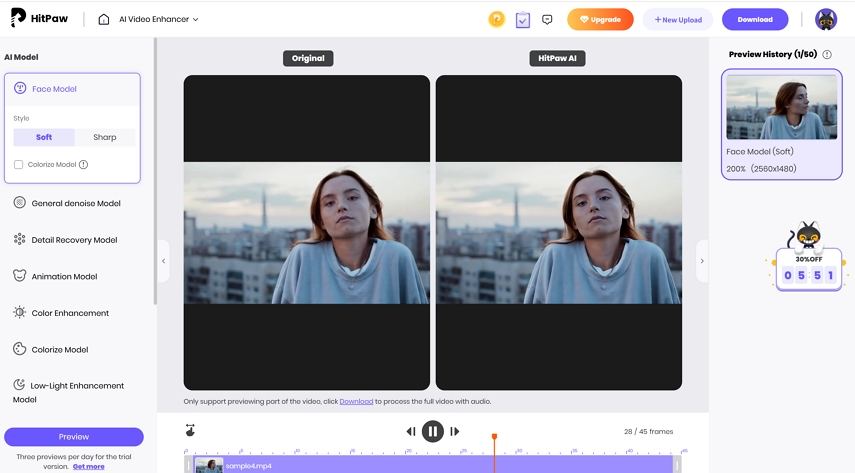Click the Face Model icon

[x=20, y=88]
